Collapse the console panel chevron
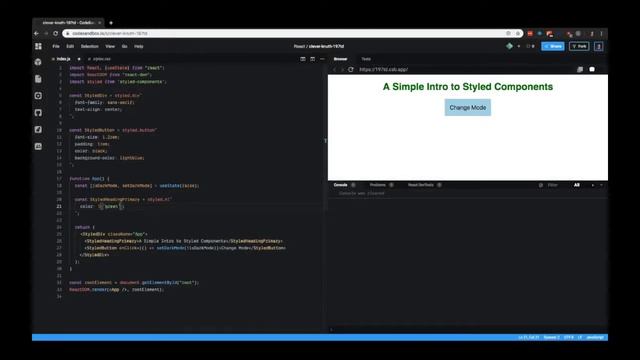This screenshot has height=360, width=640. click(601, 185)
